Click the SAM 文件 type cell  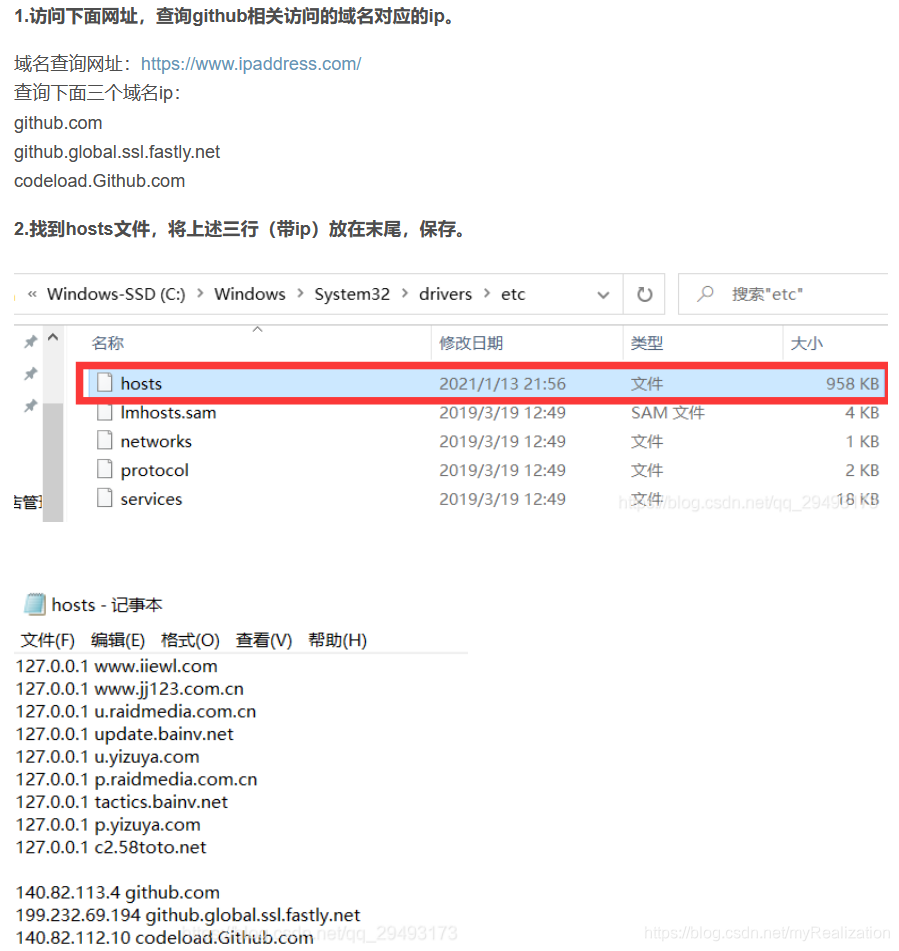(668, 413)
